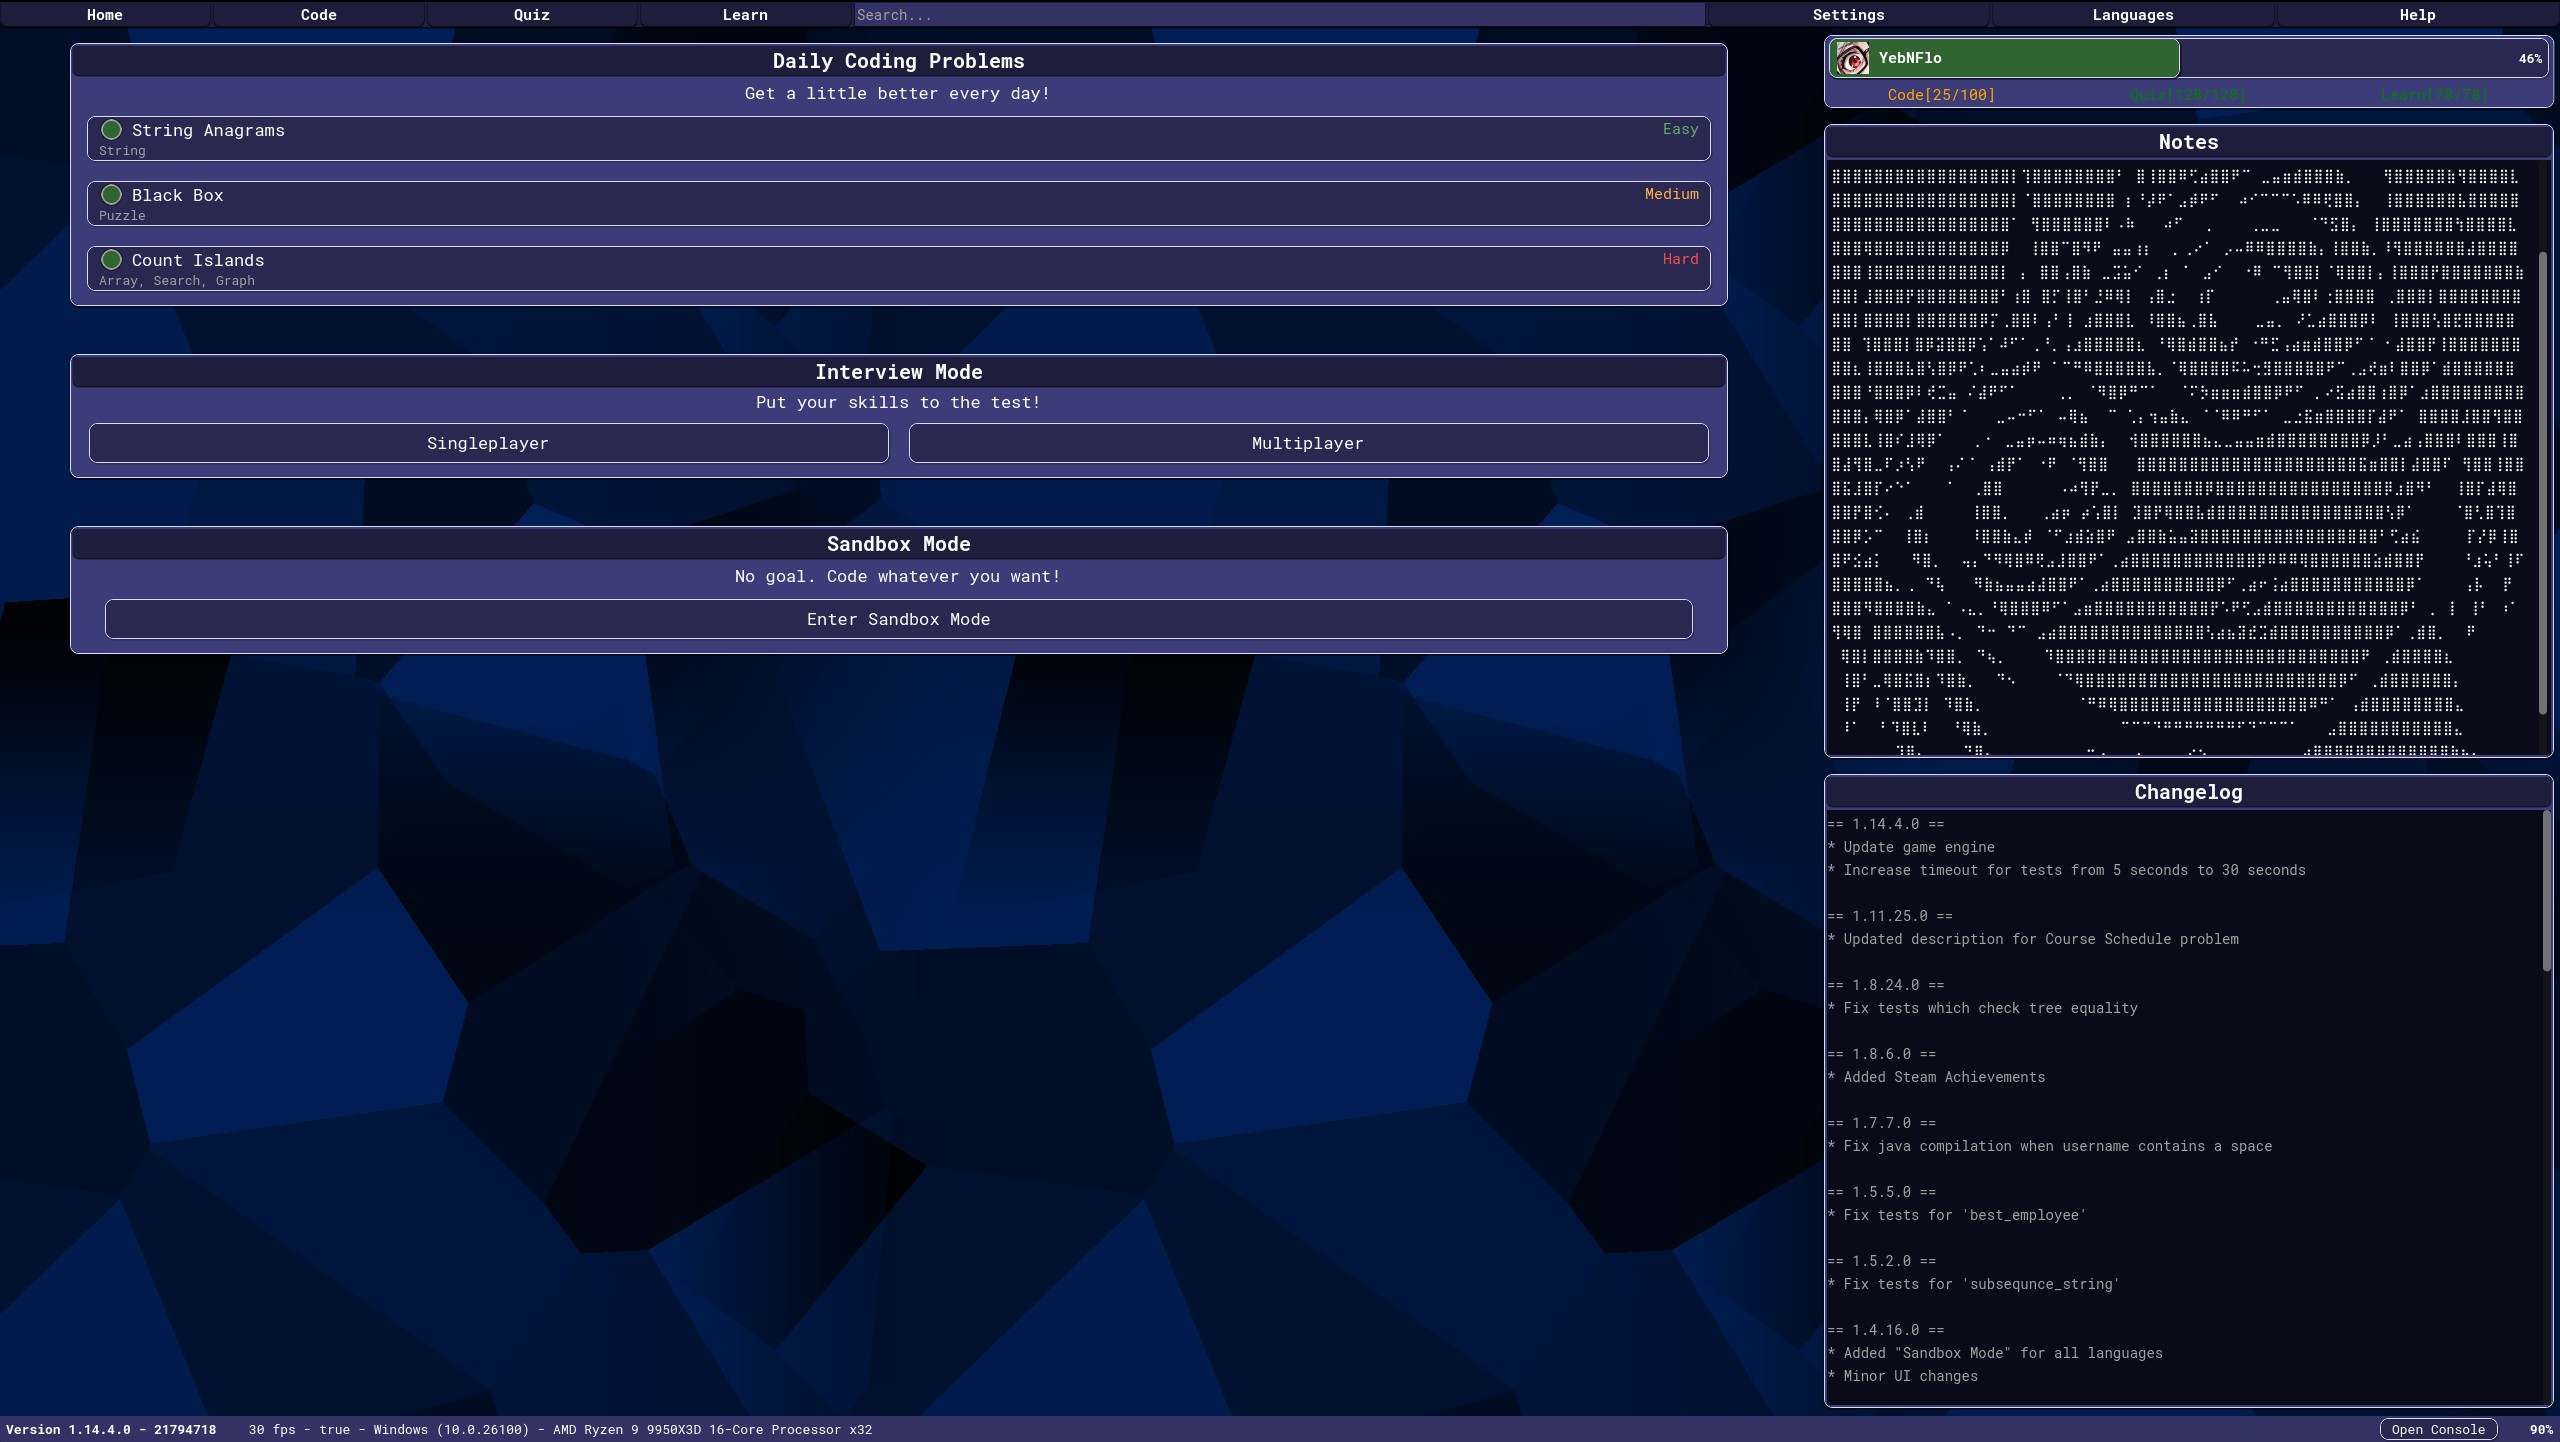Click String Anagrams green status circle
The image size is (2560, 1442).
pos(112,130)
